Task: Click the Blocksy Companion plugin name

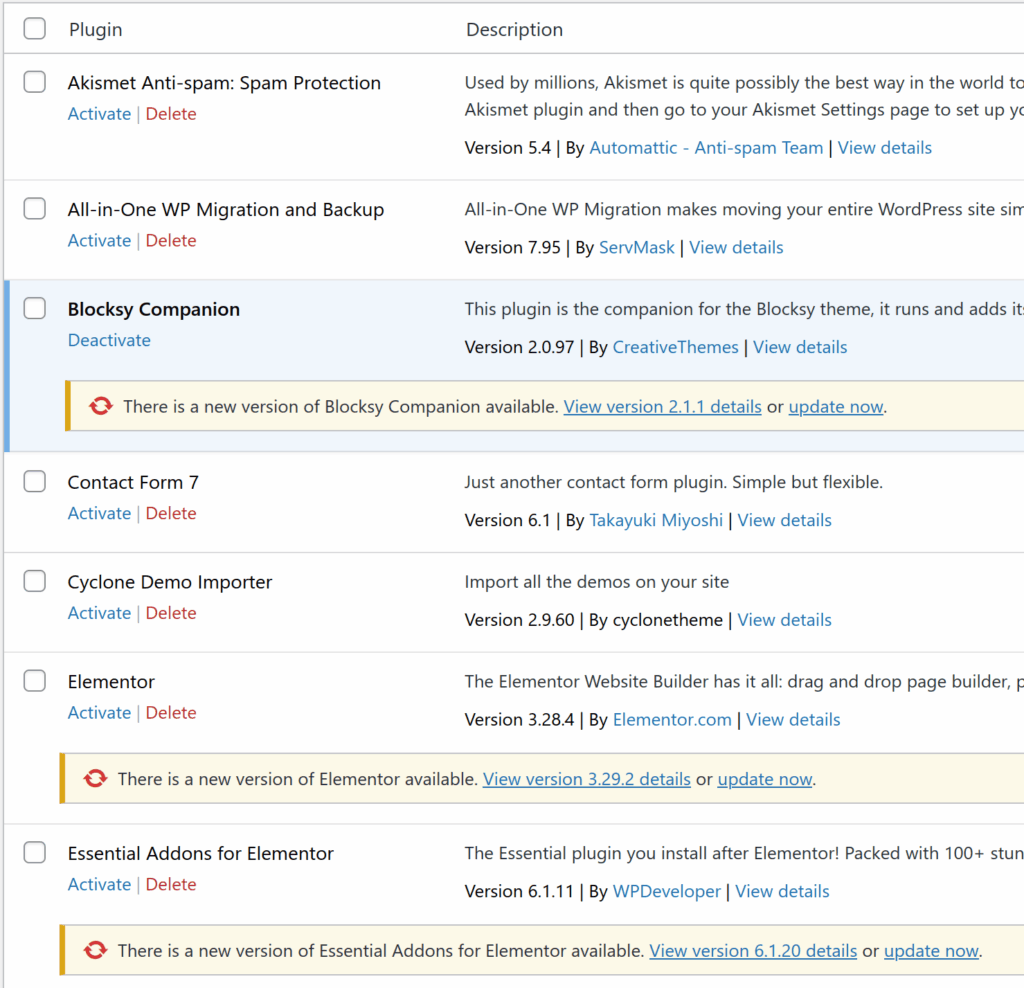Action: (x=153, y=309)
